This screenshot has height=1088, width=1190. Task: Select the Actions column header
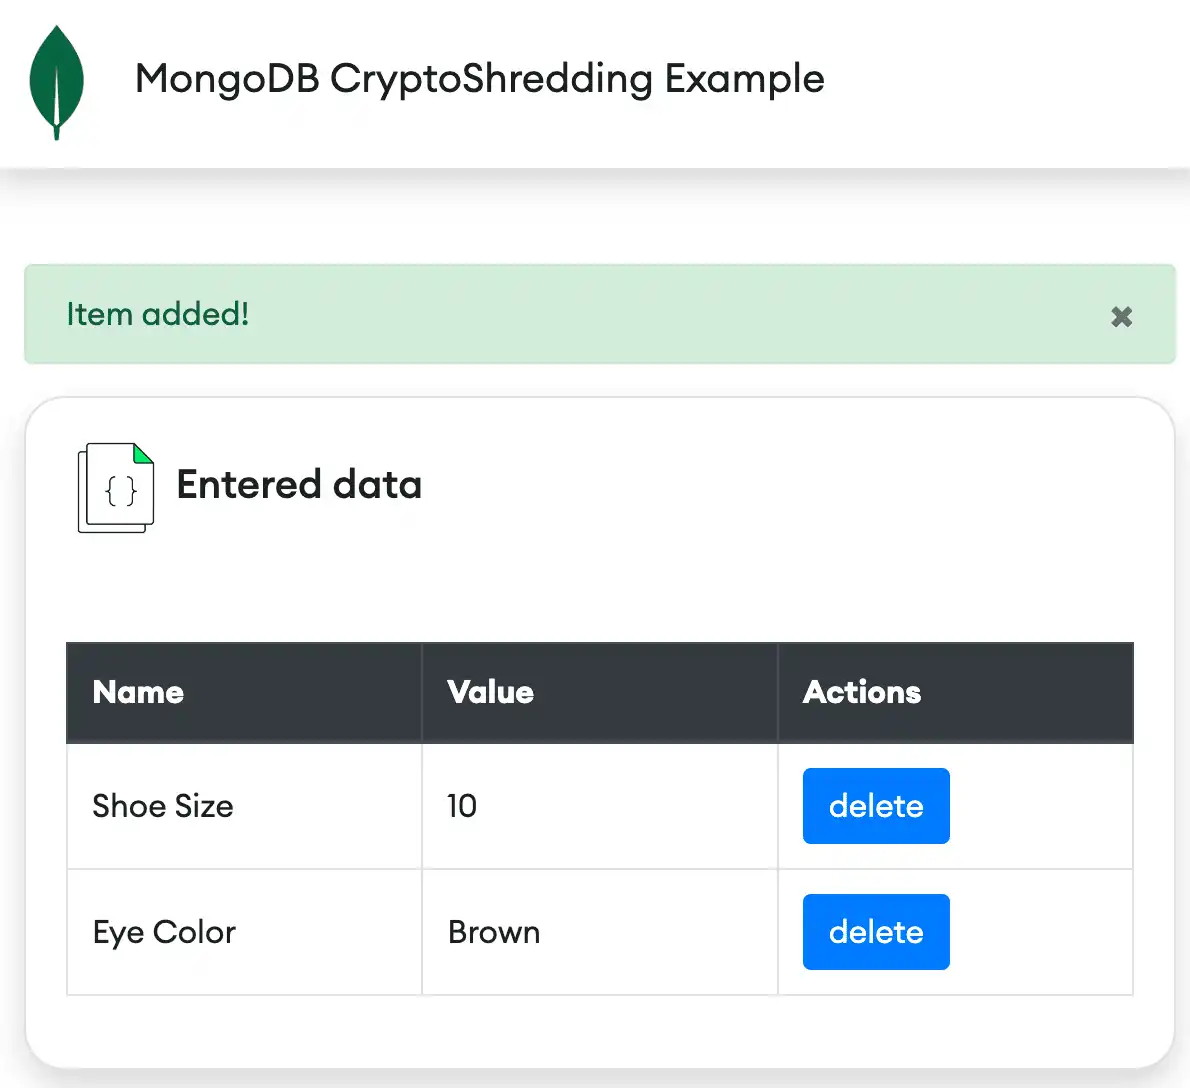861,692
